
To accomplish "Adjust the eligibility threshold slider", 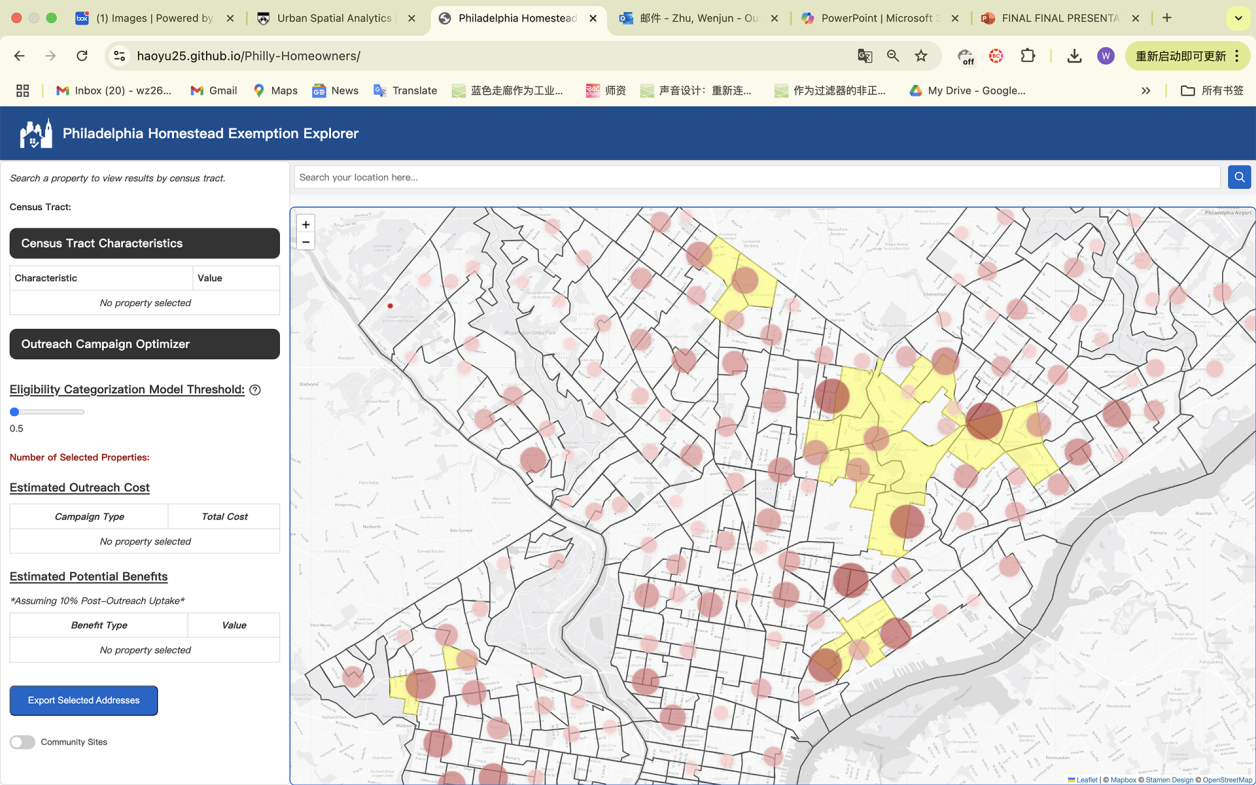I will pyautogui.click(x=47, y=412).
